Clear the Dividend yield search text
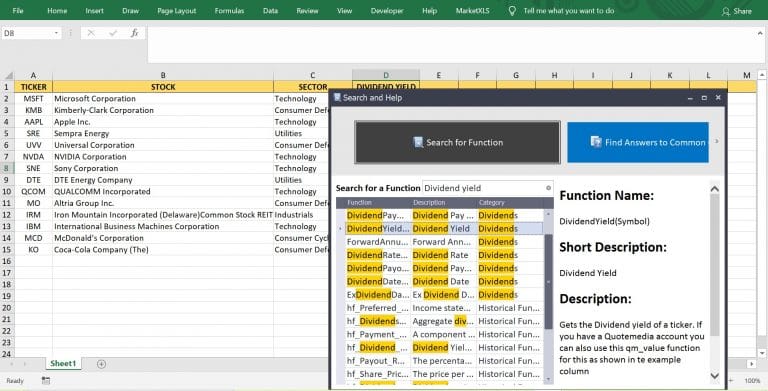Viewport: 768px width, 391px height. (x=548, y=188)
